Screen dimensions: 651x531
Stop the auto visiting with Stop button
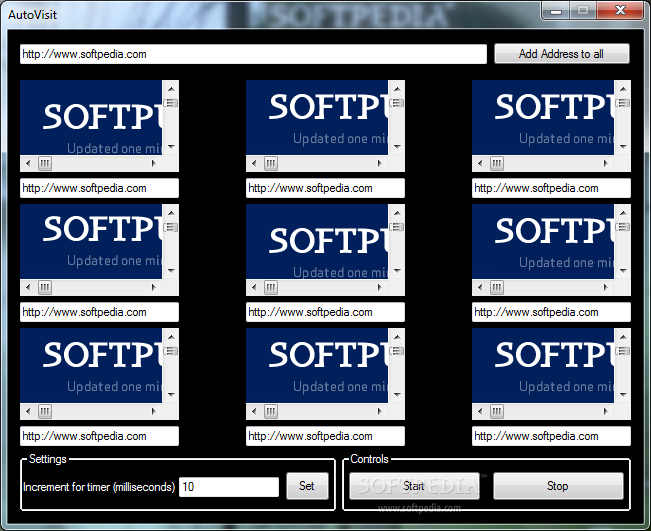pyautogui.click(x=558, y=486)
